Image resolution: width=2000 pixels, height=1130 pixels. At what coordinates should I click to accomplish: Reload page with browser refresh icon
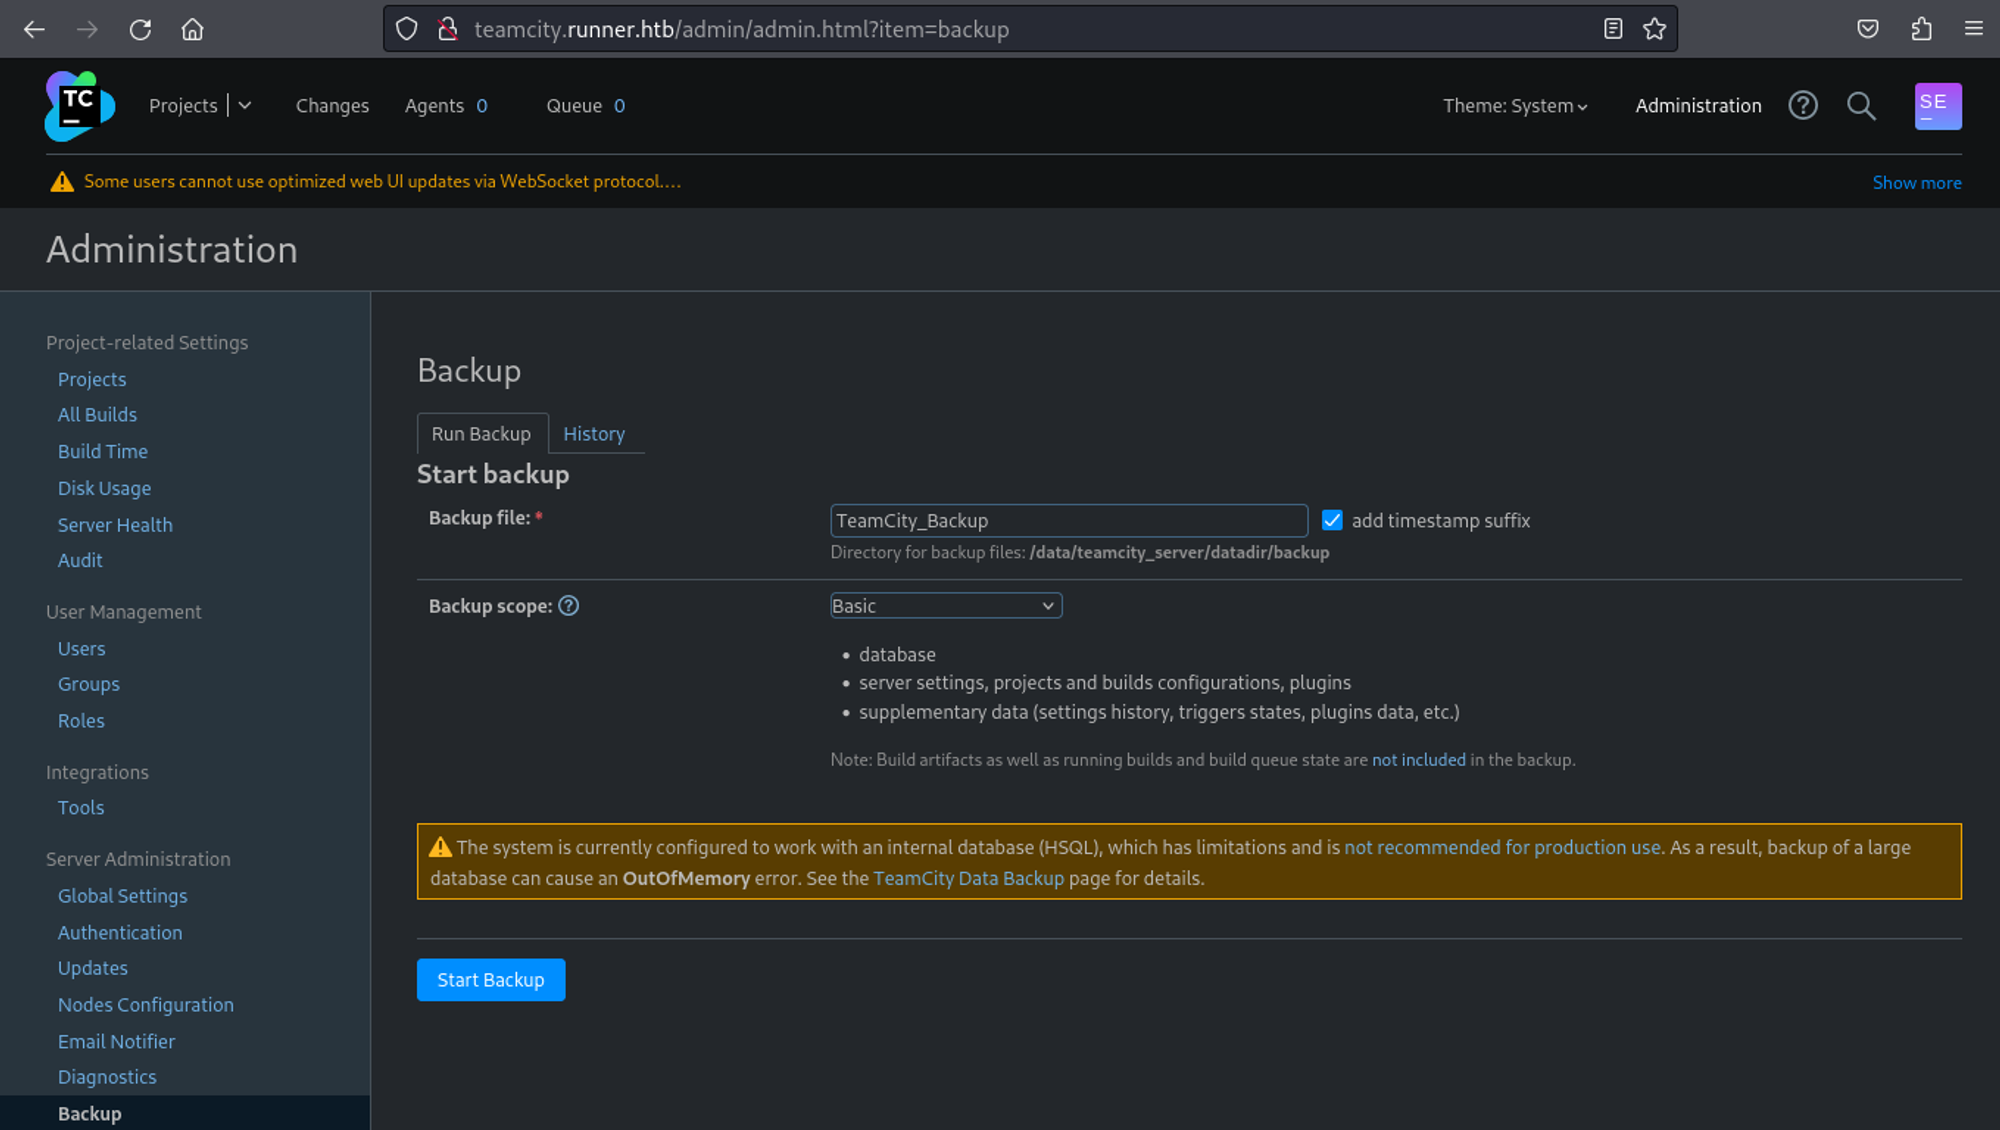[x=140, y=29]
